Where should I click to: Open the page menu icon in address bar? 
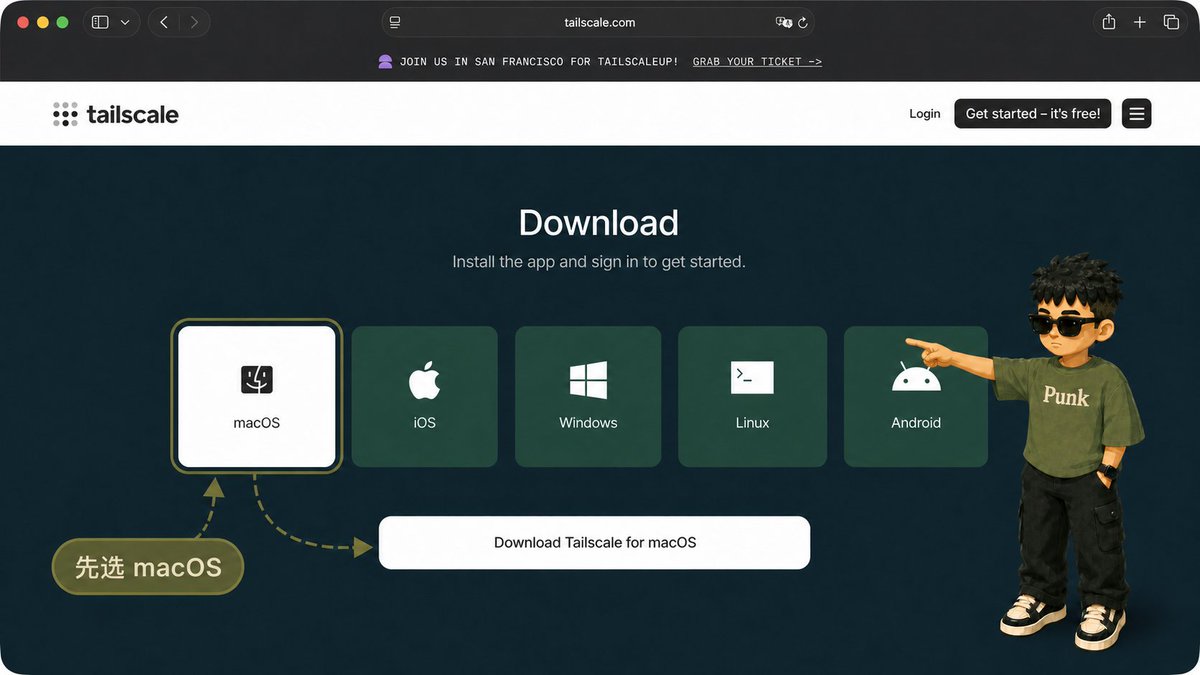pyautogui.click(x=395, y=22)
